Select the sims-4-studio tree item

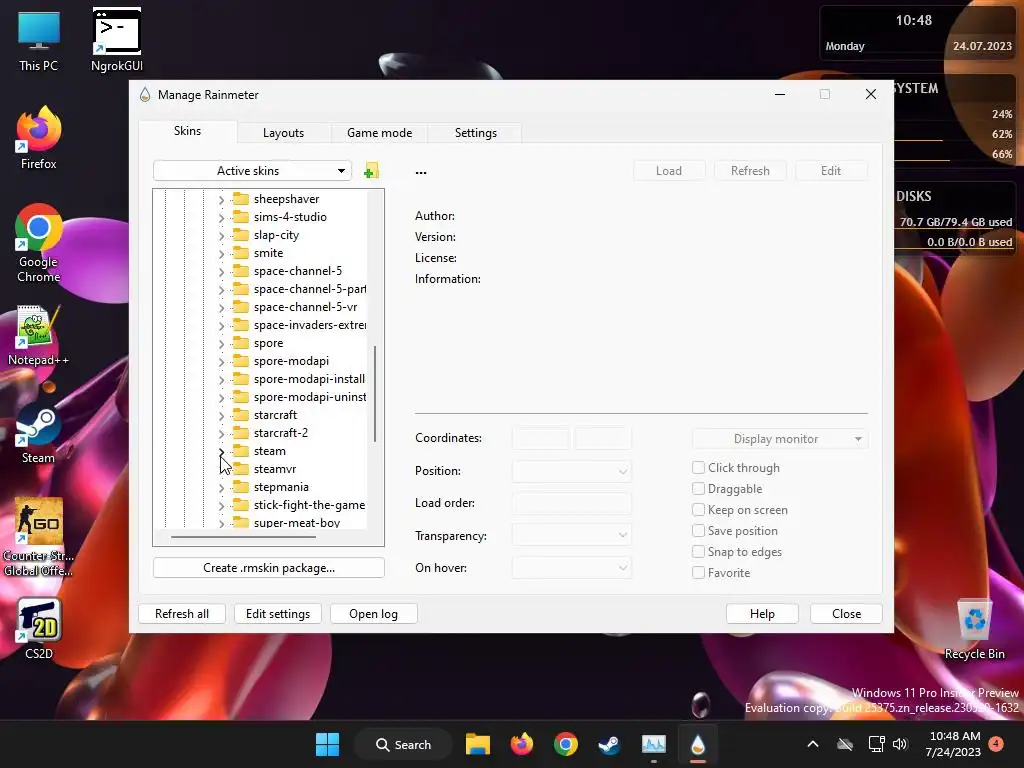(290, 217)
